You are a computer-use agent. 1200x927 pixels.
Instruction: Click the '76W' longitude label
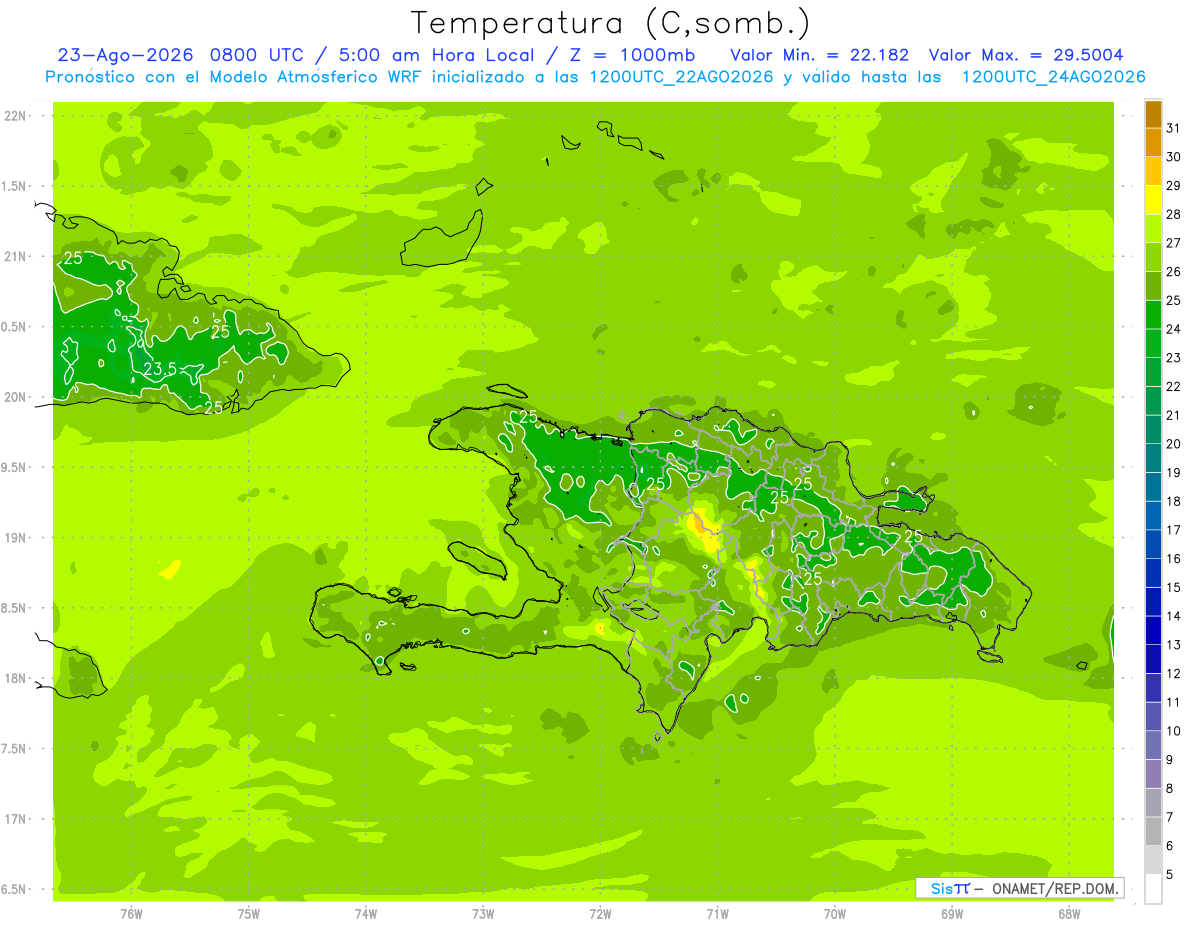click(131, 913)
